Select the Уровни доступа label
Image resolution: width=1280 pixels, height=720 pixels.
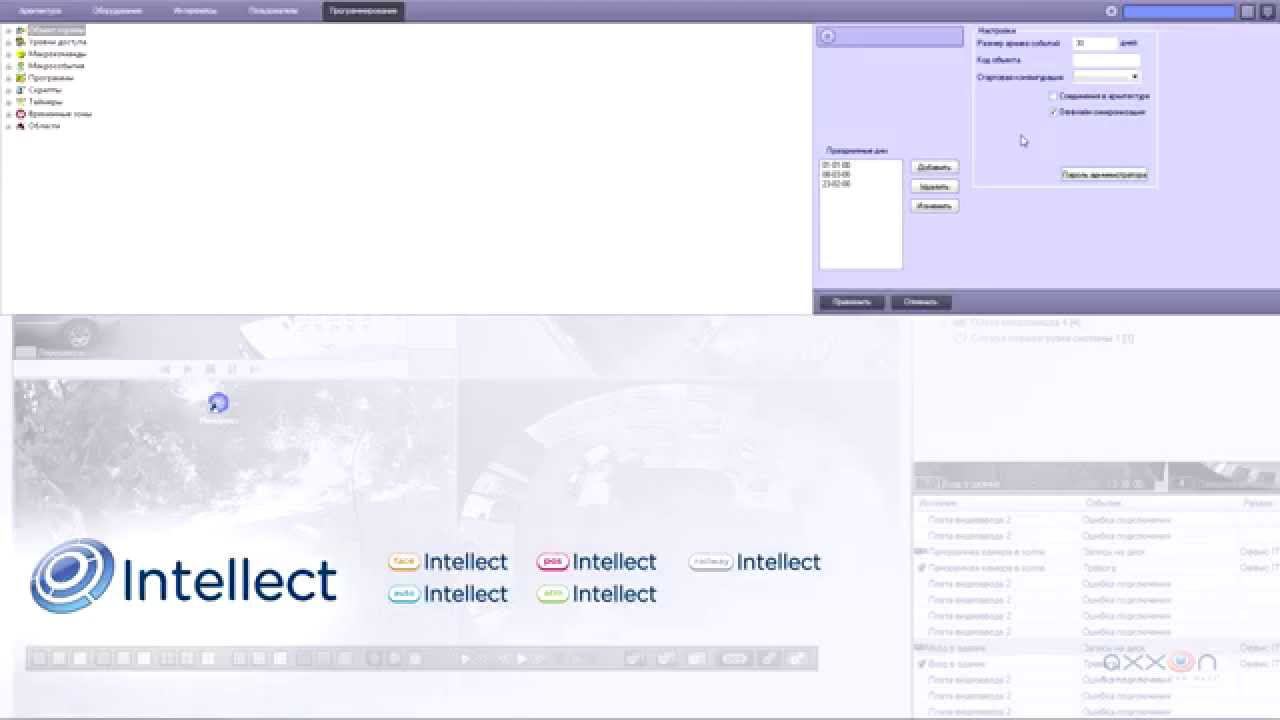57,42
